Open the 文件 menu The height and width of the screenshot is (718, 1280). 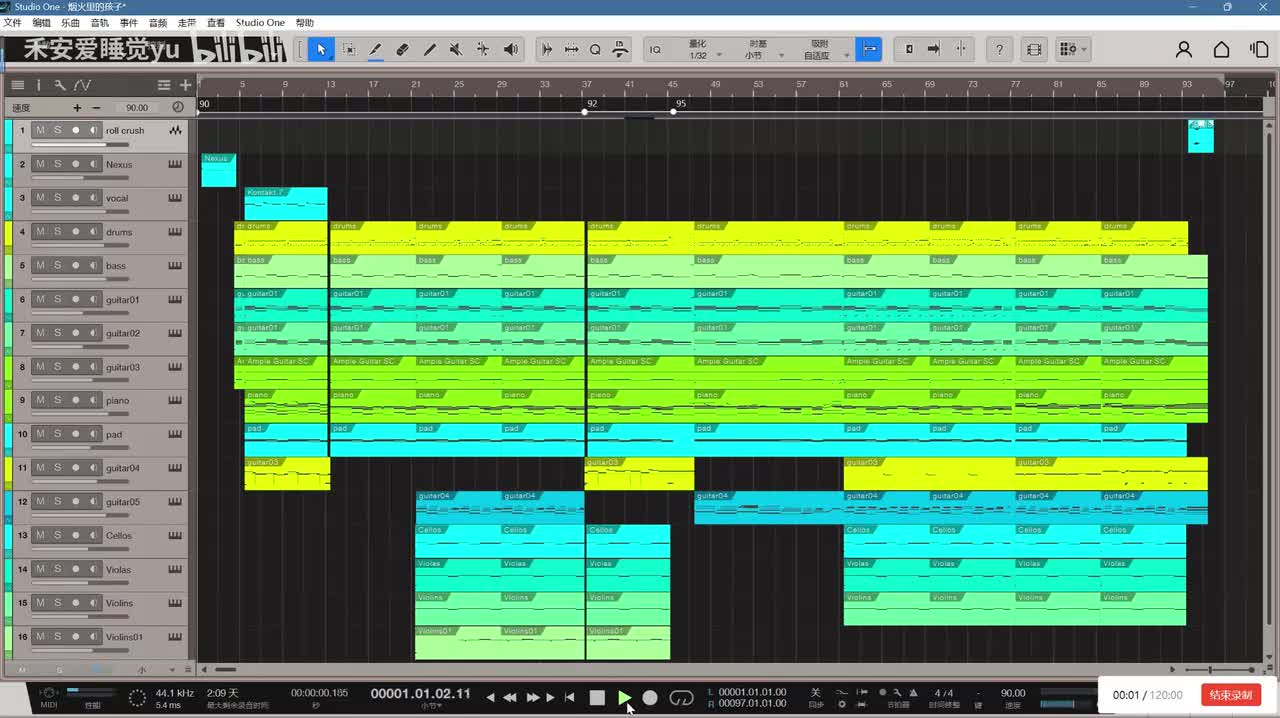(x=12, y=22)
